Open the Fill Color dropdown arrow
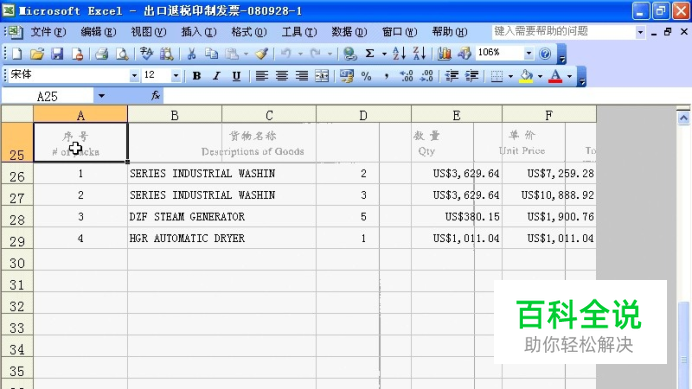This screenshot has width=692, height=389. (x=540, y=76)
